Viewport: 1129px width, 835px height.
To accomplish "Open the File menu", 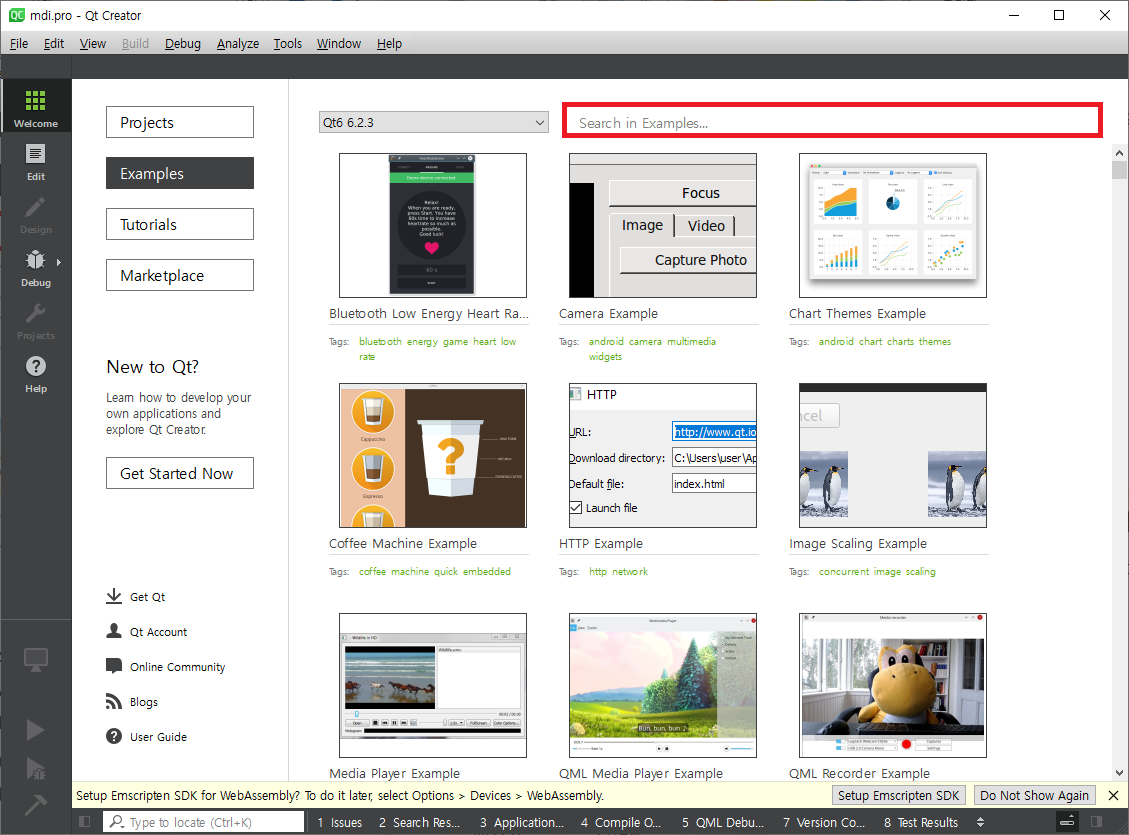I will click(19, 43).
